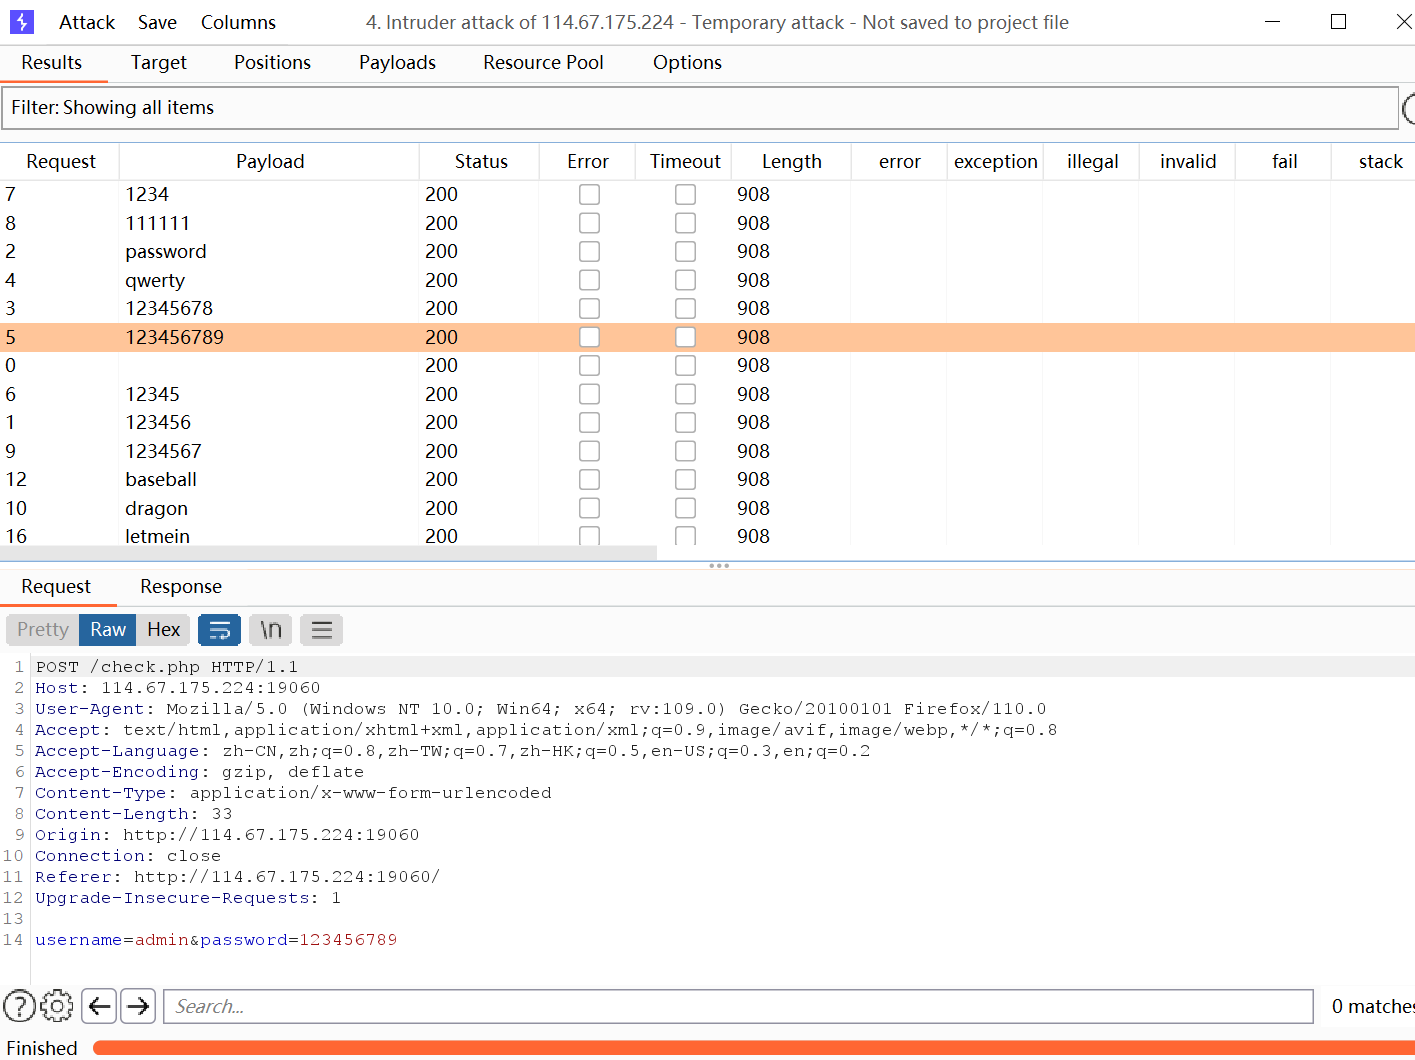This screenshot has height=1060, width=1415.
Task: Toggle Error checkbox for payload baseball
Action: [x=589, y=479]
